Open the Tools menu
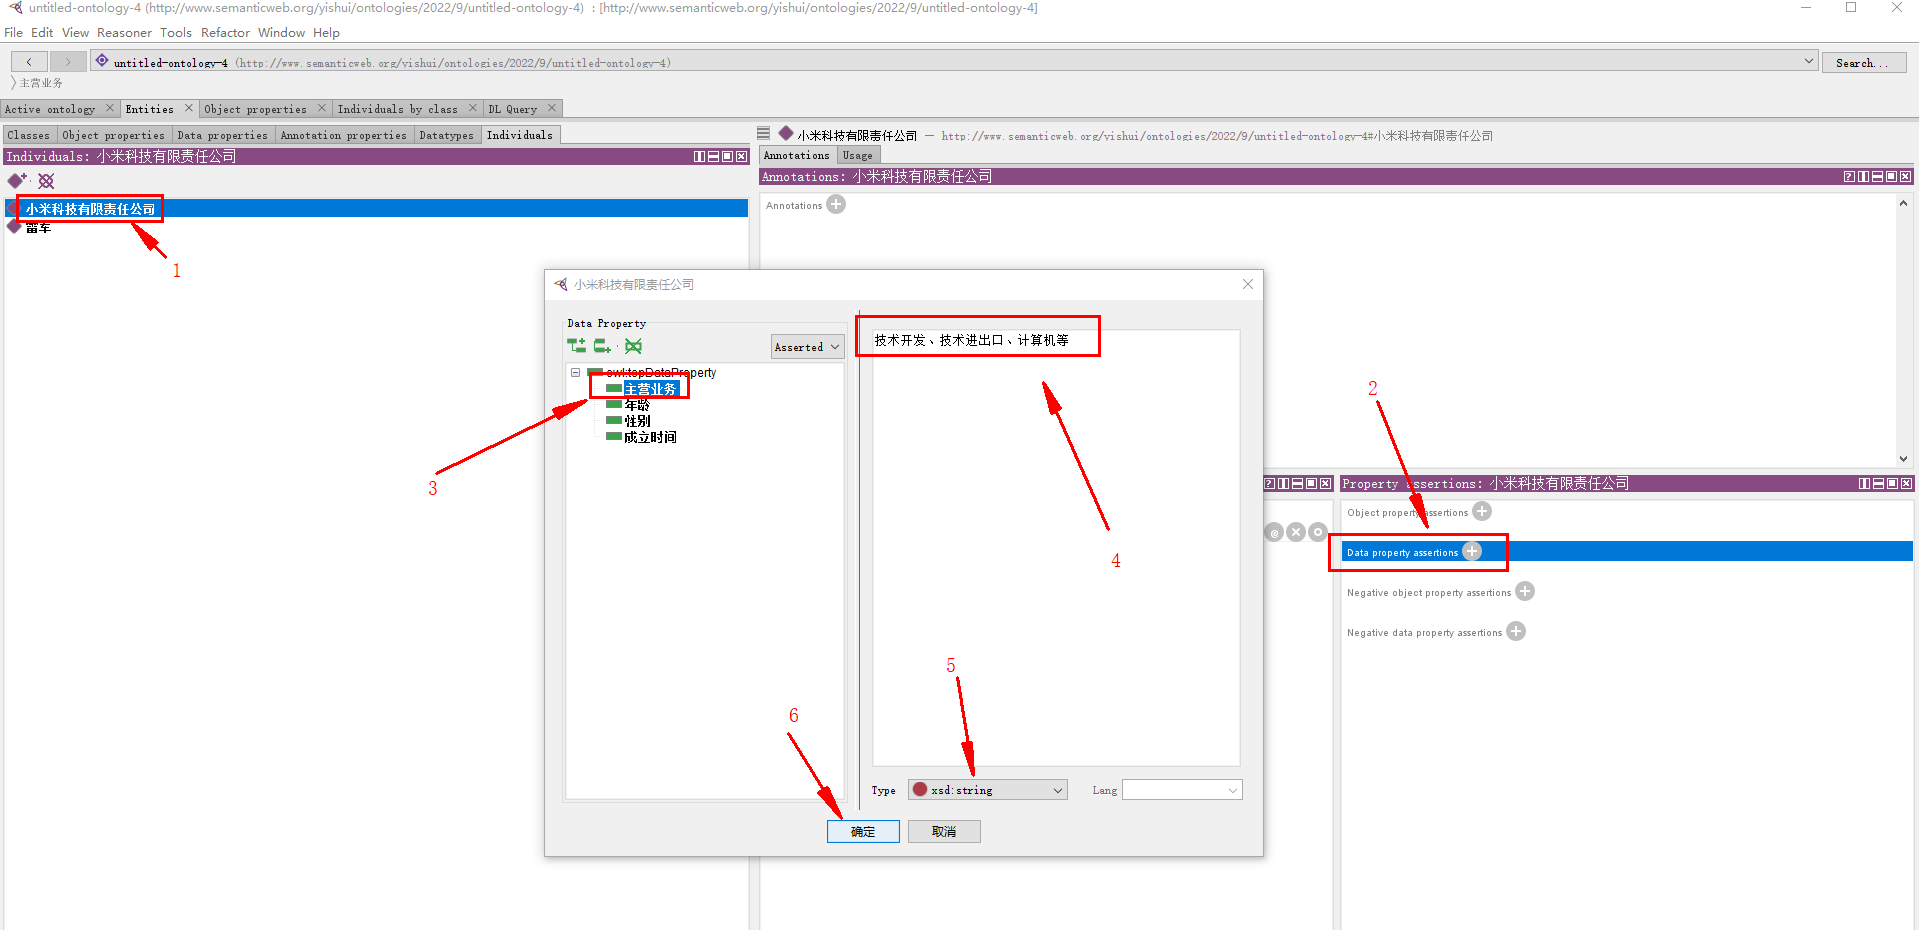The width and height of the screenshot is (1919, 930). pyautogui.click(x=176, y=33)
